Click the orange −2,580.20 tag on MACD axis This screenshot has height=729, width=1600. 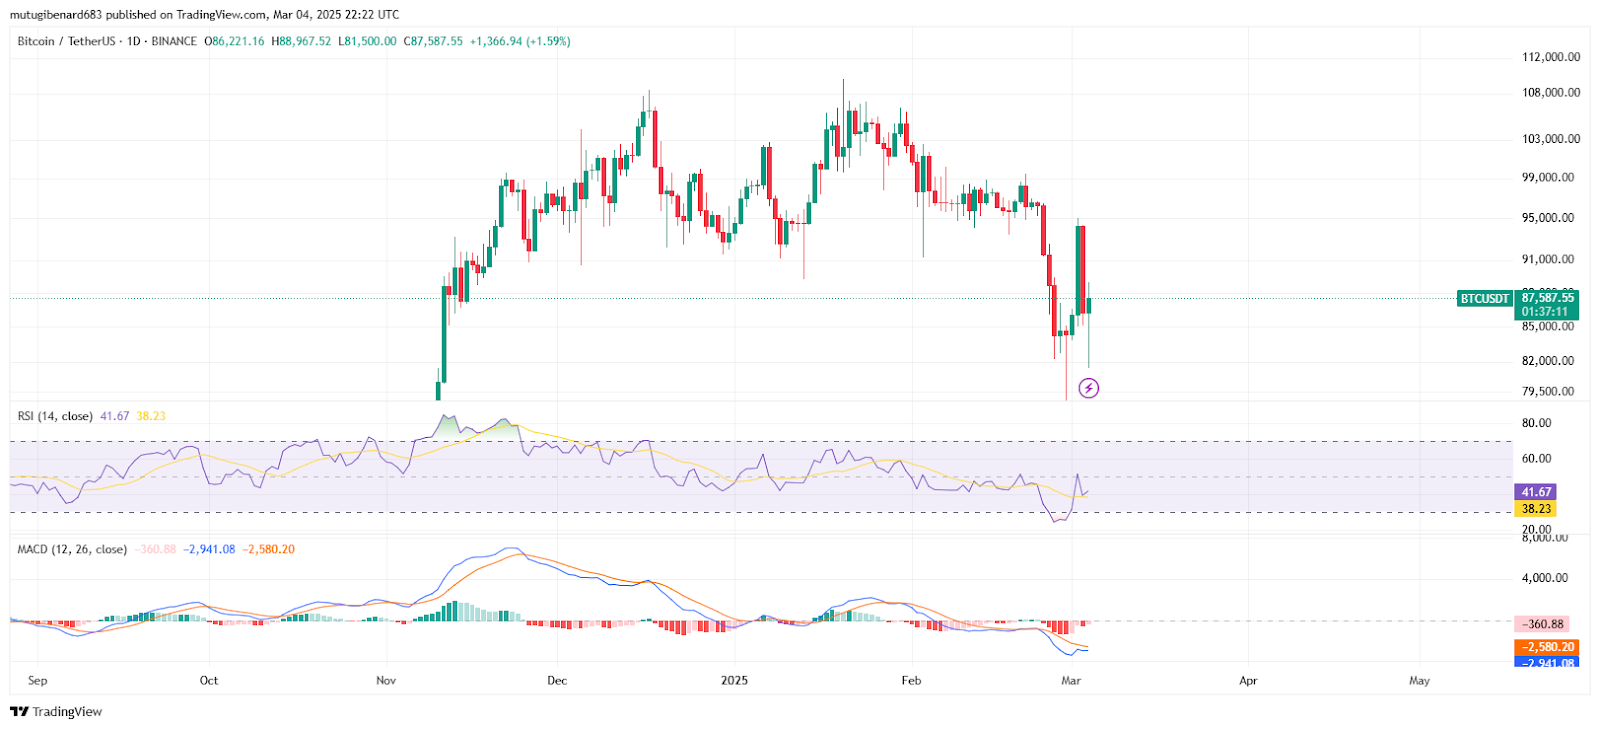tap(1547, 647)
